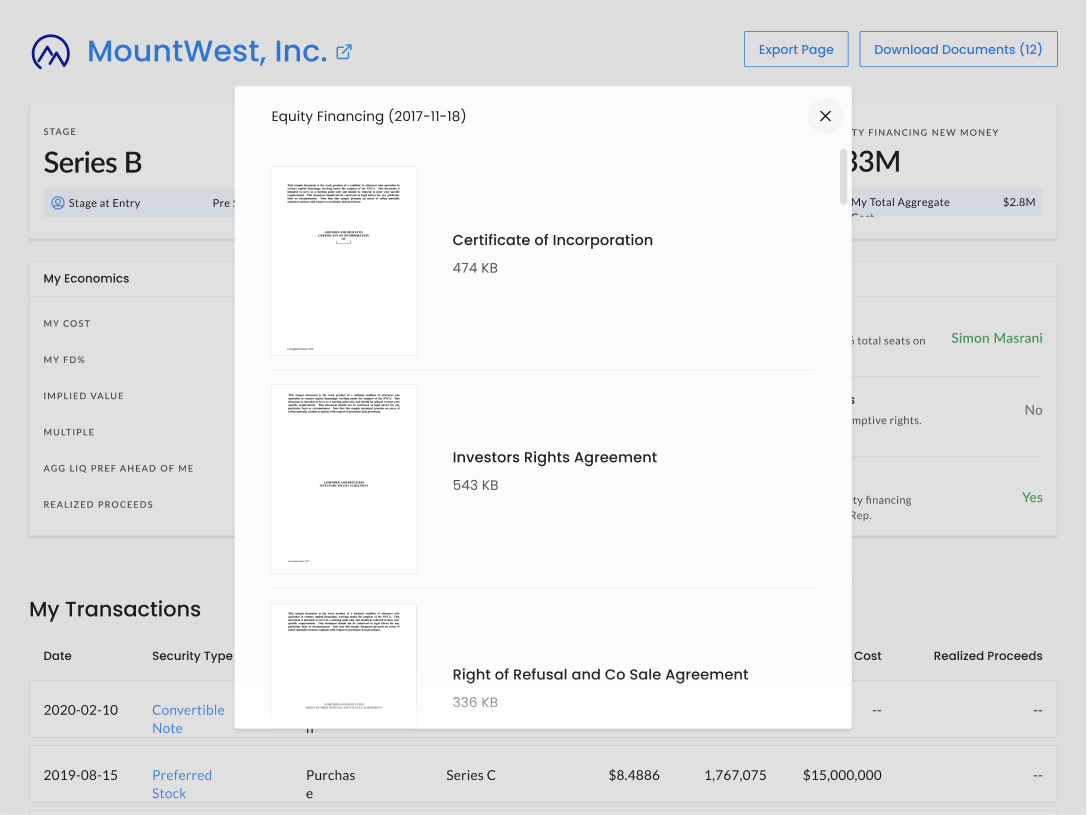
Task: Open the Investors Rights Agreement thumbnail
Action: pos(344,478)
